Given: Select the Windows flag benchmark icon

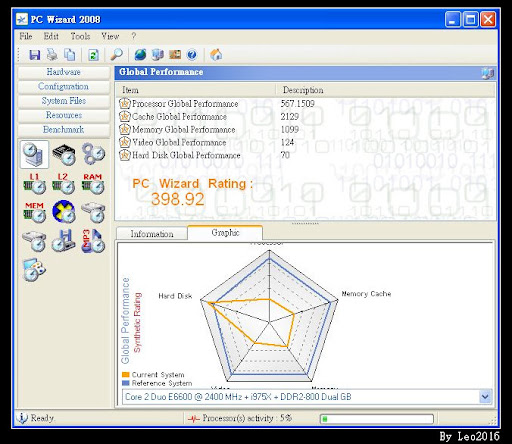Looking at the screenshot, I should click(34, 270).
